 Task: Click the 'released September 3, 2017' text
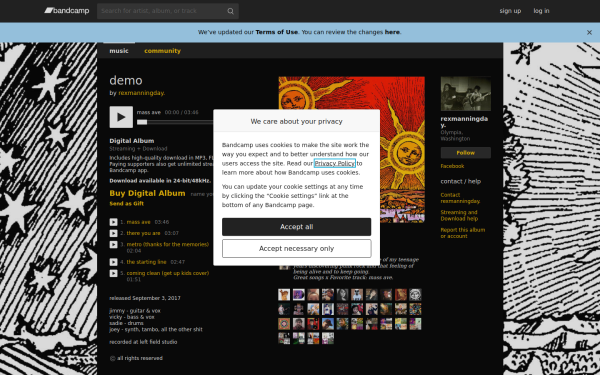click(145, 298)
